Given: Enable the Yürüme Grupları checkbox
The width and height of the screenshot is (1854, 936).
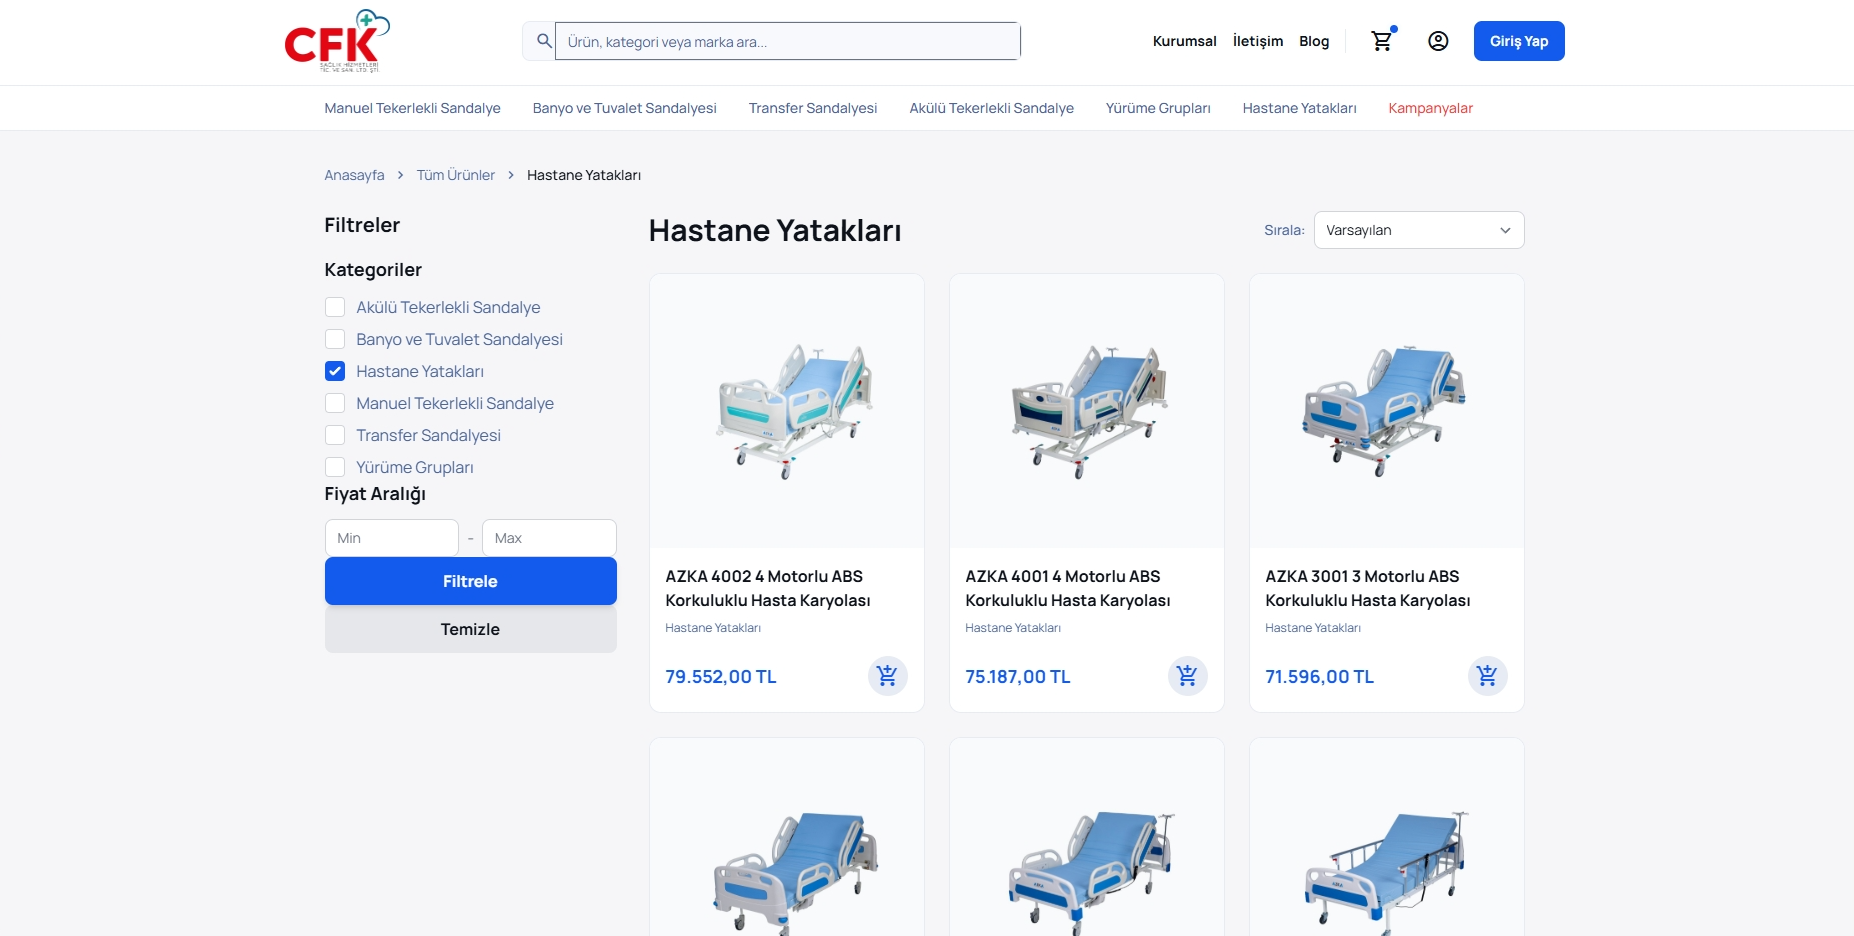Looking at the screenshot, I should (x=335, y=467).
